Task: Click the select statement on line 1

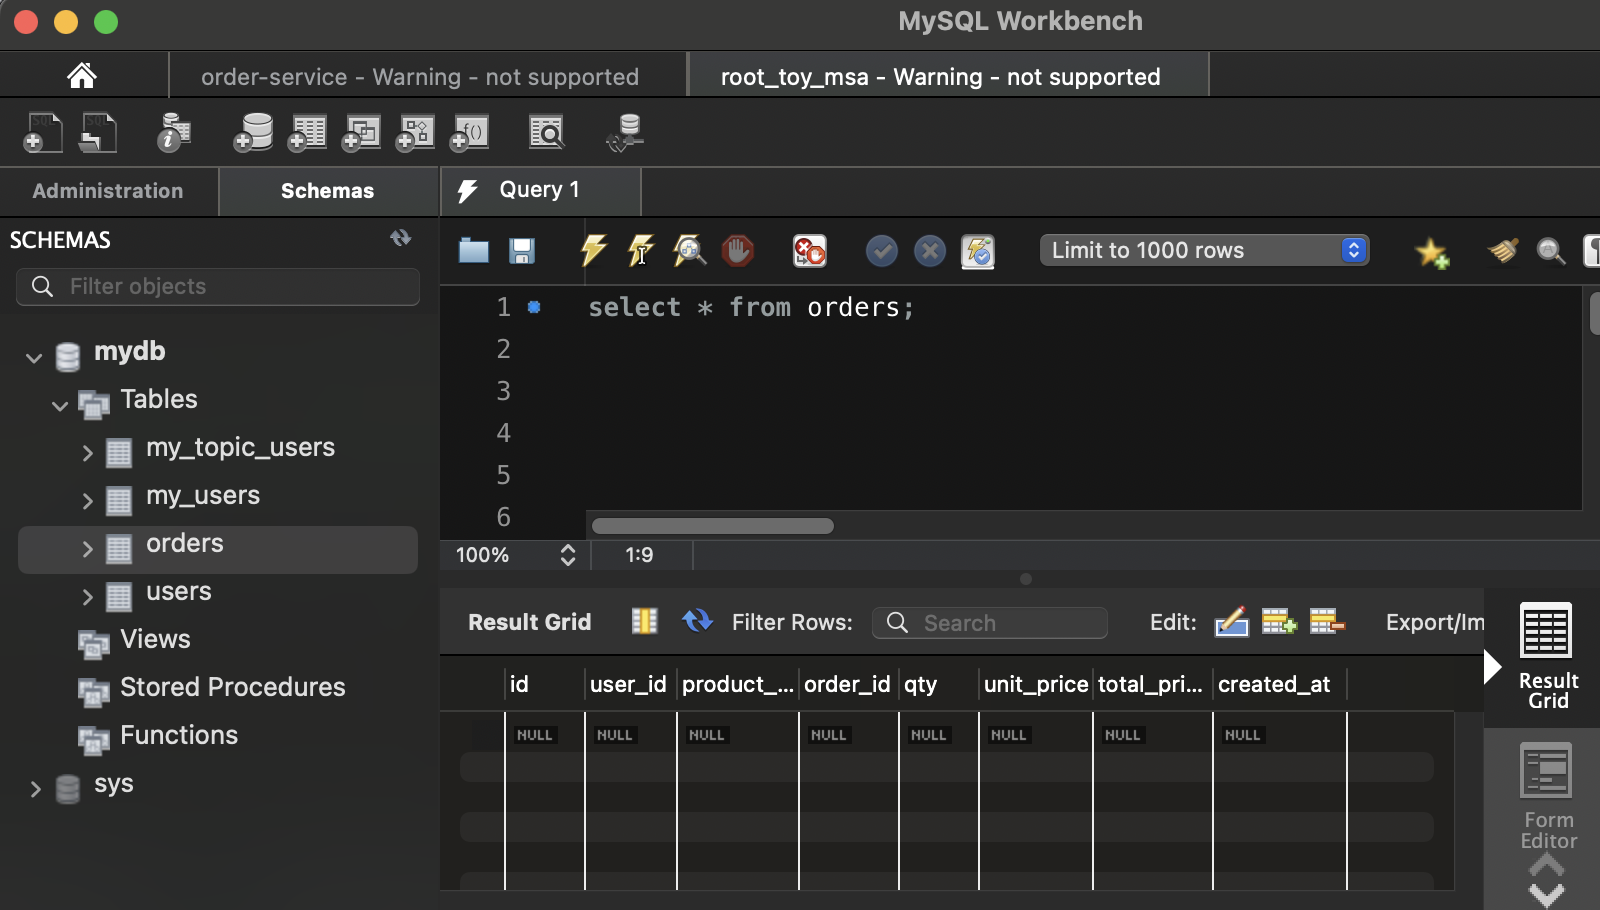Action: (751, 307)
